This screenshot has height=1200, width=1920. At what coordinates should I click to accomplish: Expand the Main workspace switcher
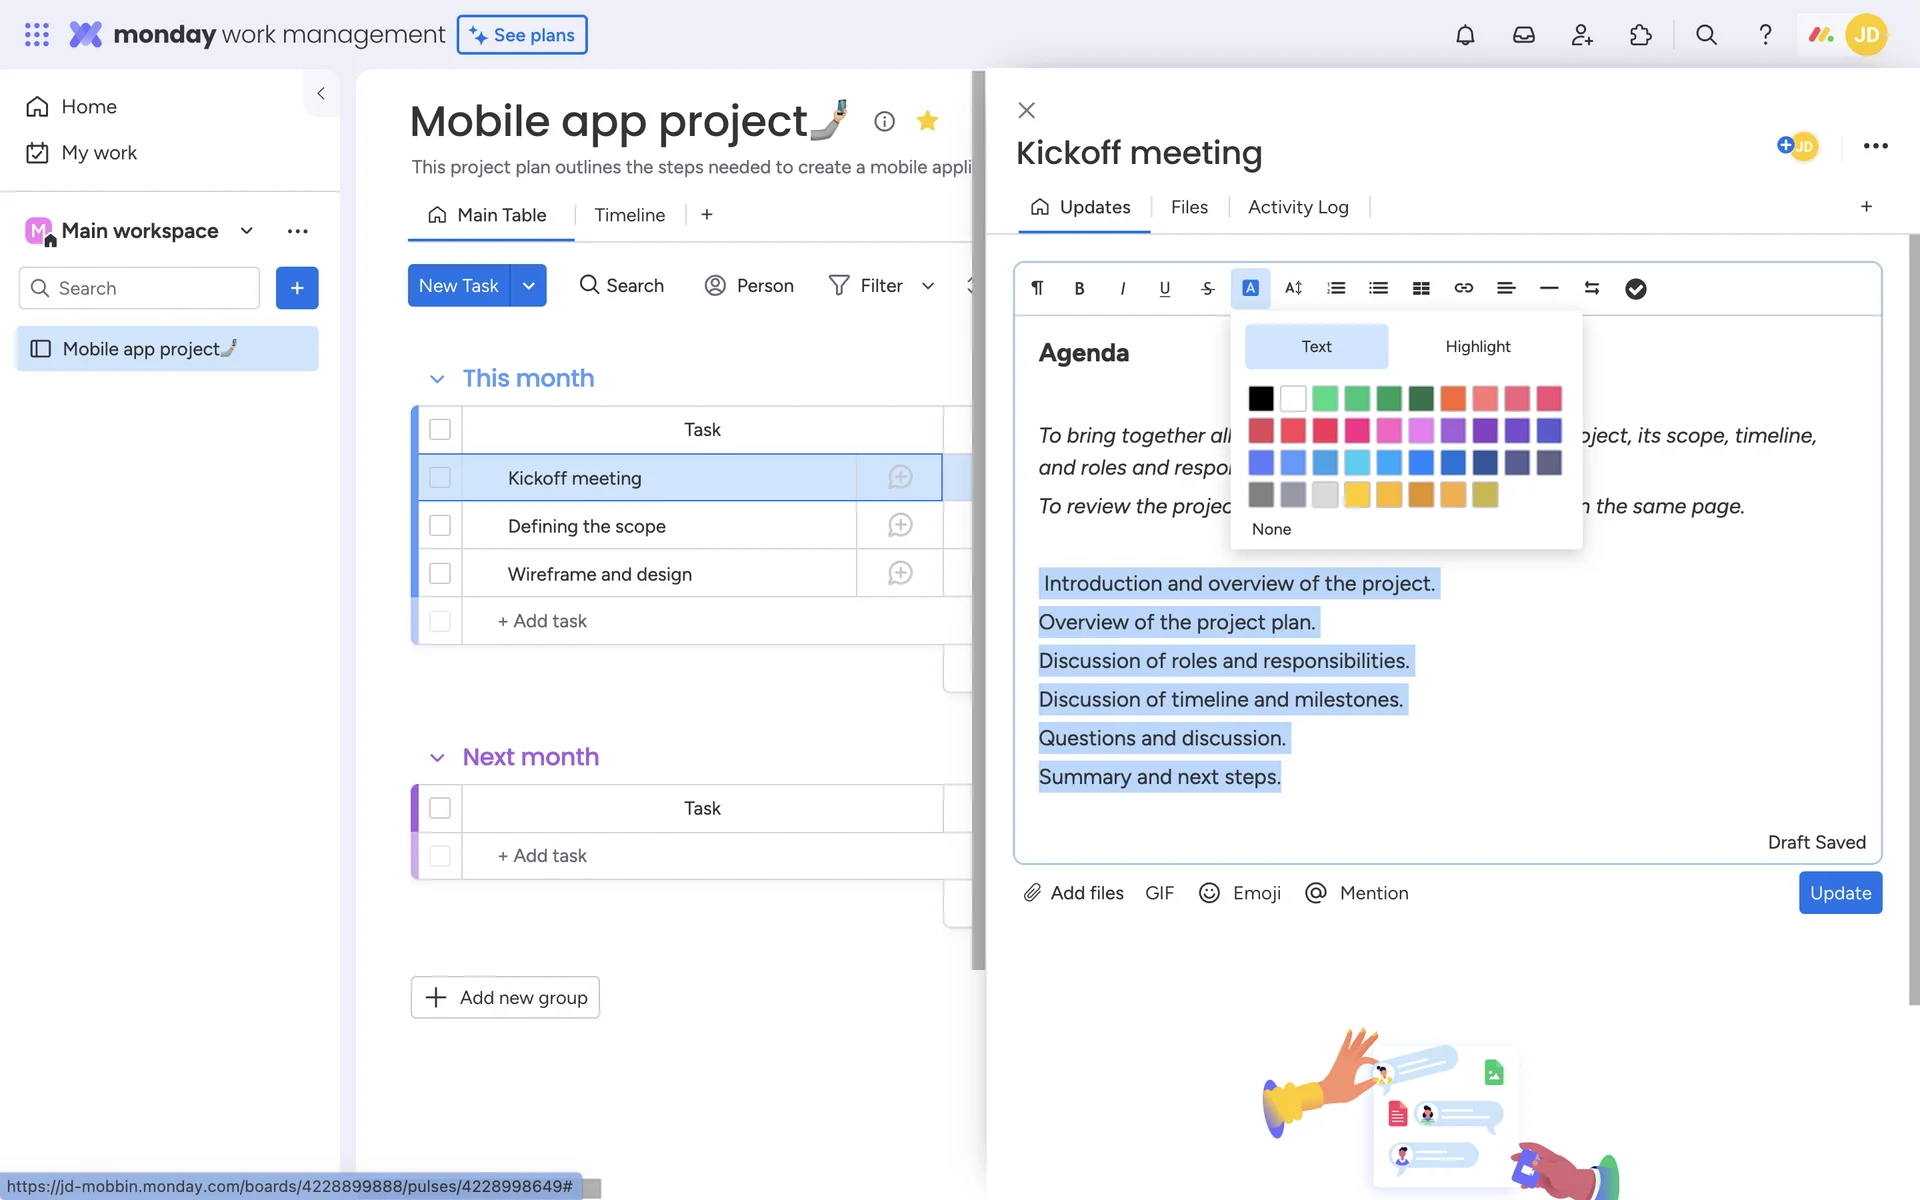tap(246, 231)
